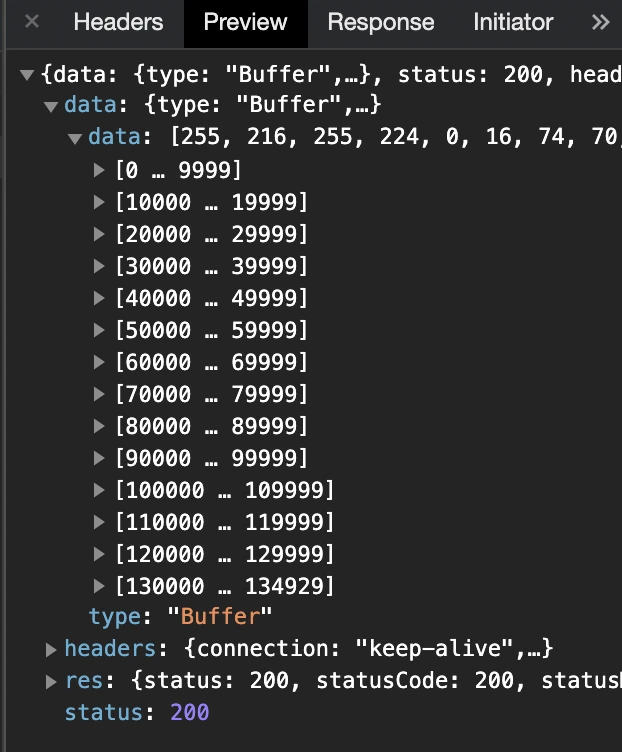Image resolution: width=622 pixels, height=752 pixels.
Task: Click the active Preview tab
Action: pos(245,22)
